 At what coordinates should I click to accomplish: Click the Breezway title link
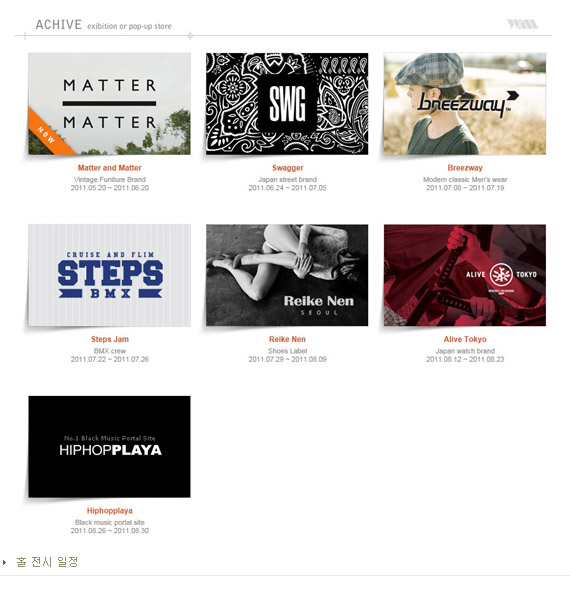point(465,168)
